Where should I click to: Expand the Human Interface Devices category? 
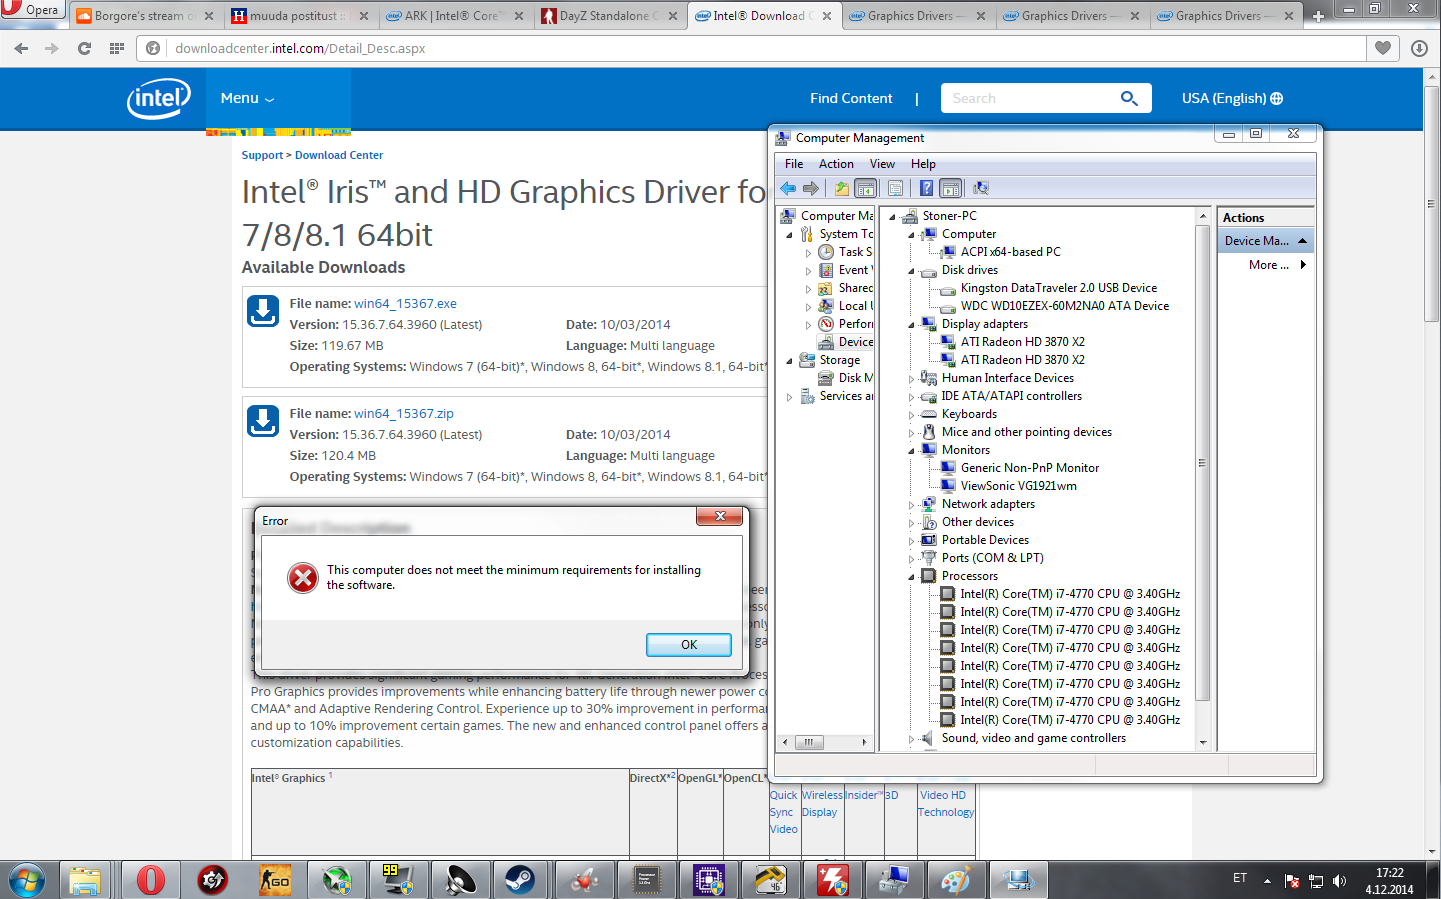click(x=911, y=379)
